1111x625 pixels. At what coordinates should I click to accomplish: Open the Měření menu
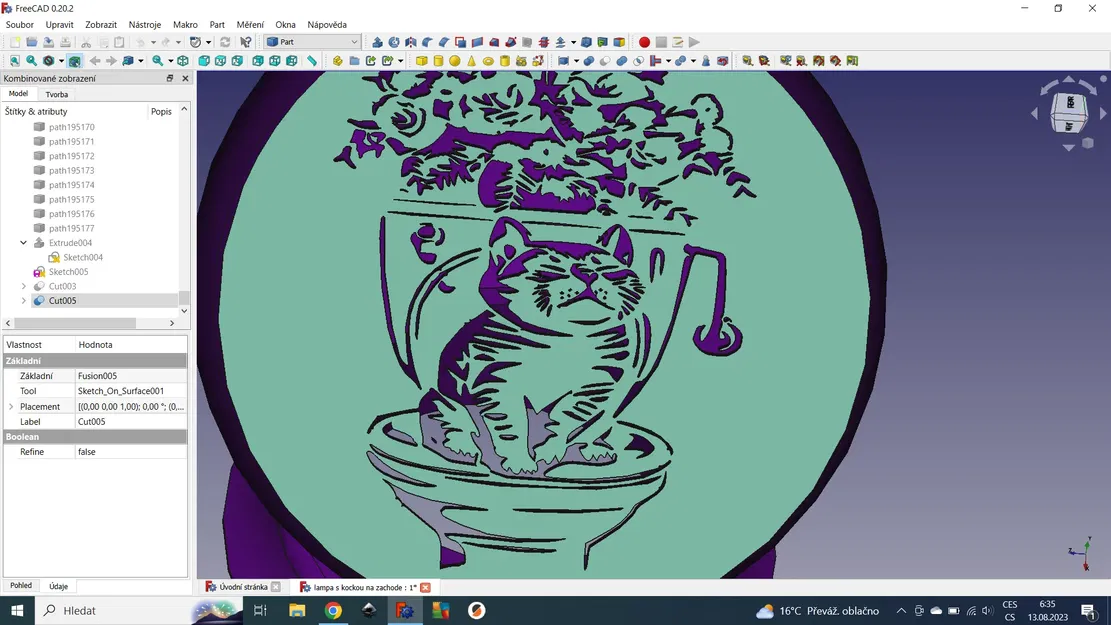coord(249,24)
